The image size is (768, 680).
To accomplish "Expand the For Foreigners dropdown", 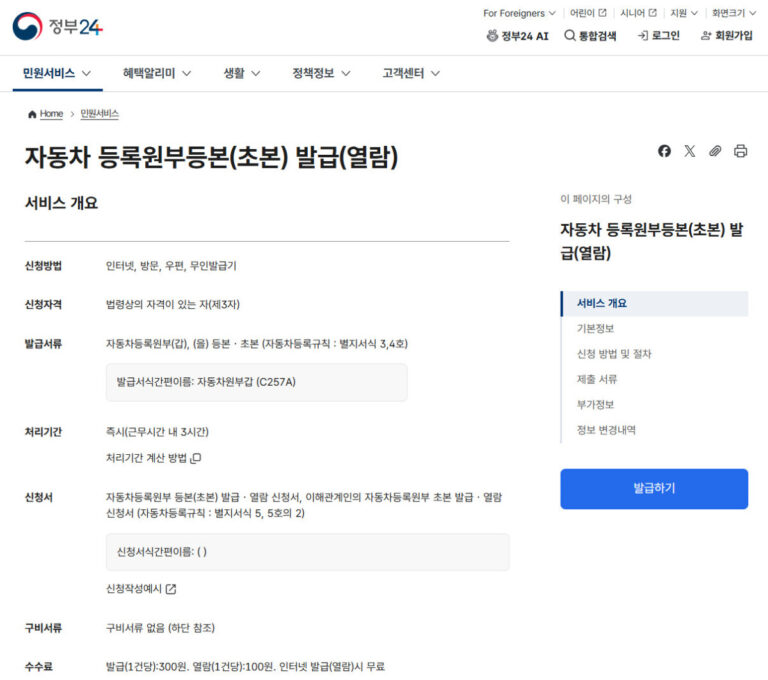I will click(519, 13).
